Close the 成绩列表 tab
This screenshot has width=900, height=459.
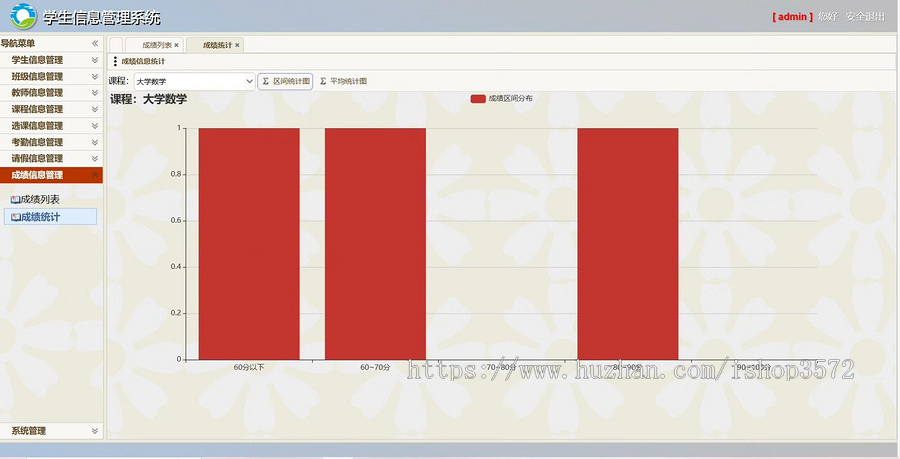[176, 45]
